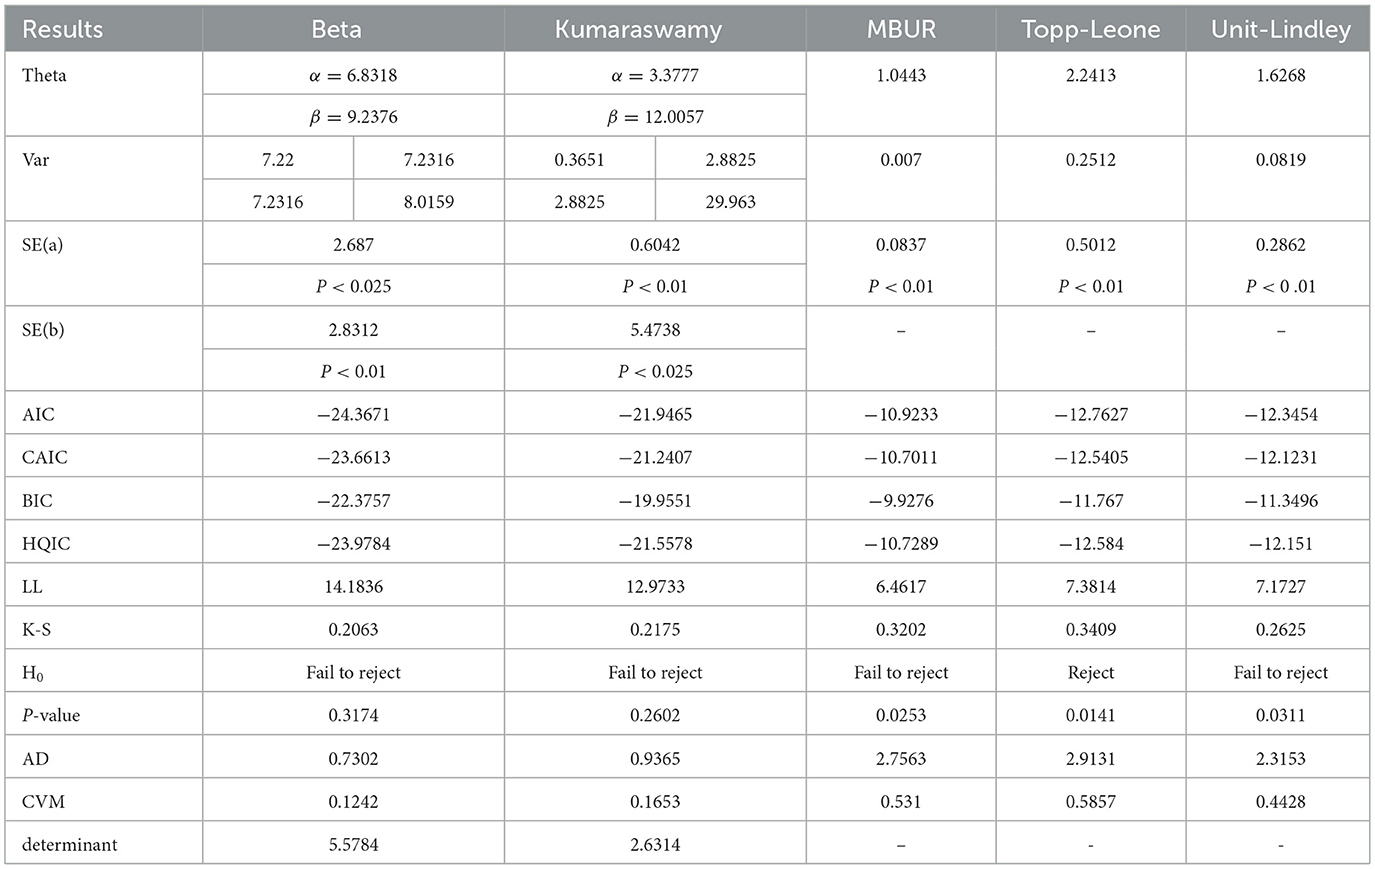Select the Kumaraswamy beta value 12.0057
The height and width of the screenshot is (869, 1375).
(x=655, y=117)
